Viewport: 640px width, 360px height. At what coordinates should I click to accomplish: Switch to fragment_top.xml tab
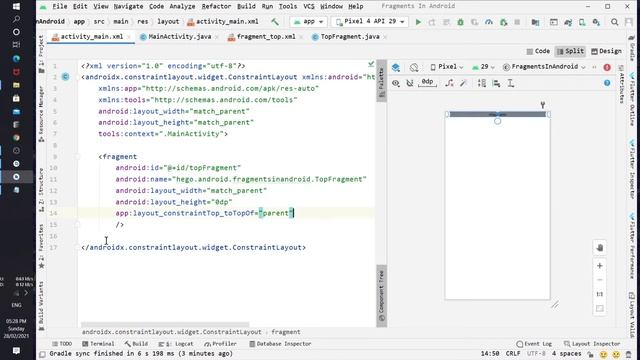(x=266, y=37)
